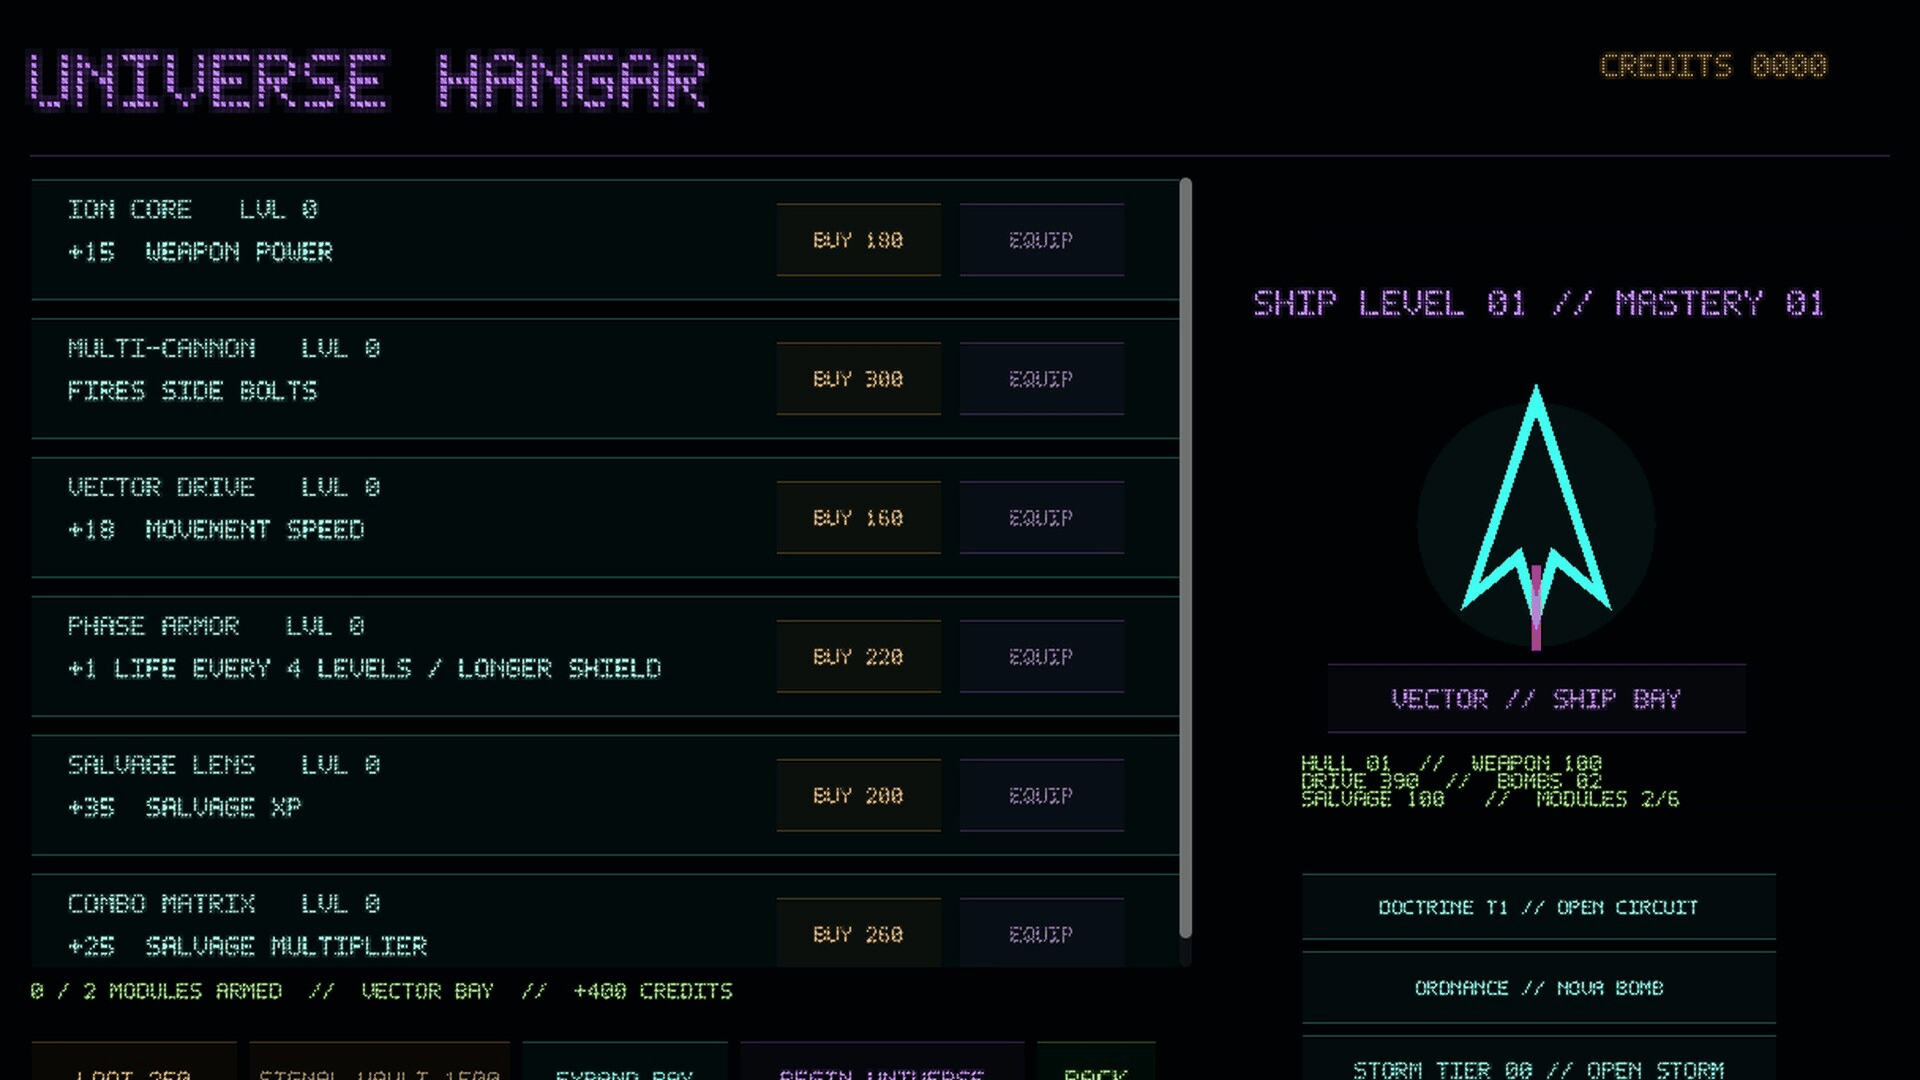Screen dimensions: 1920x1080
Task: Buy Salvage Lens for 200
Action: coord(858,796)
